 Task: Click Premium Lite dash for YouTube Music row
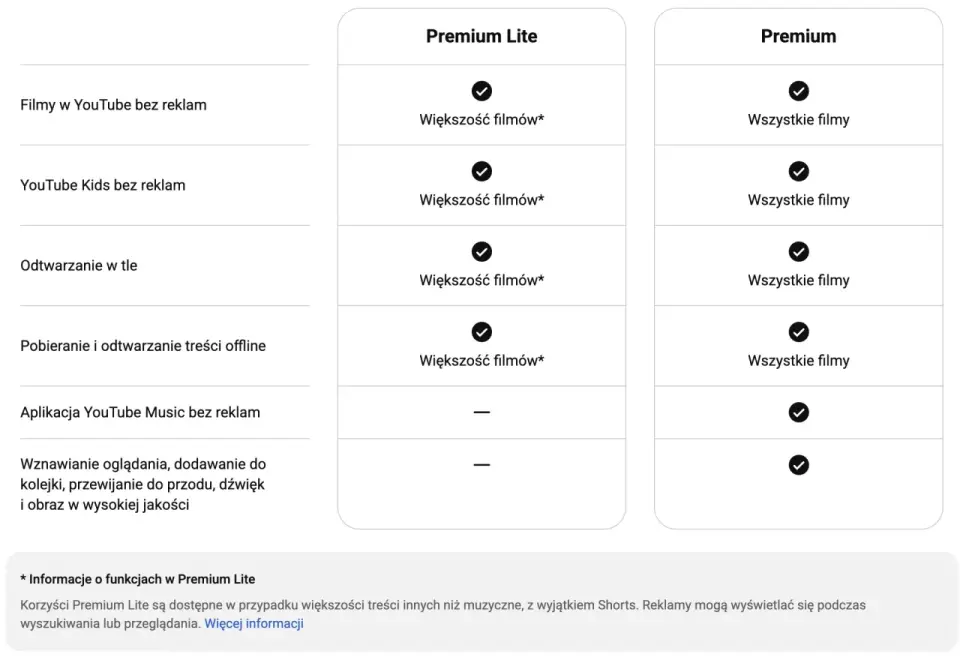tap(481, 412)
